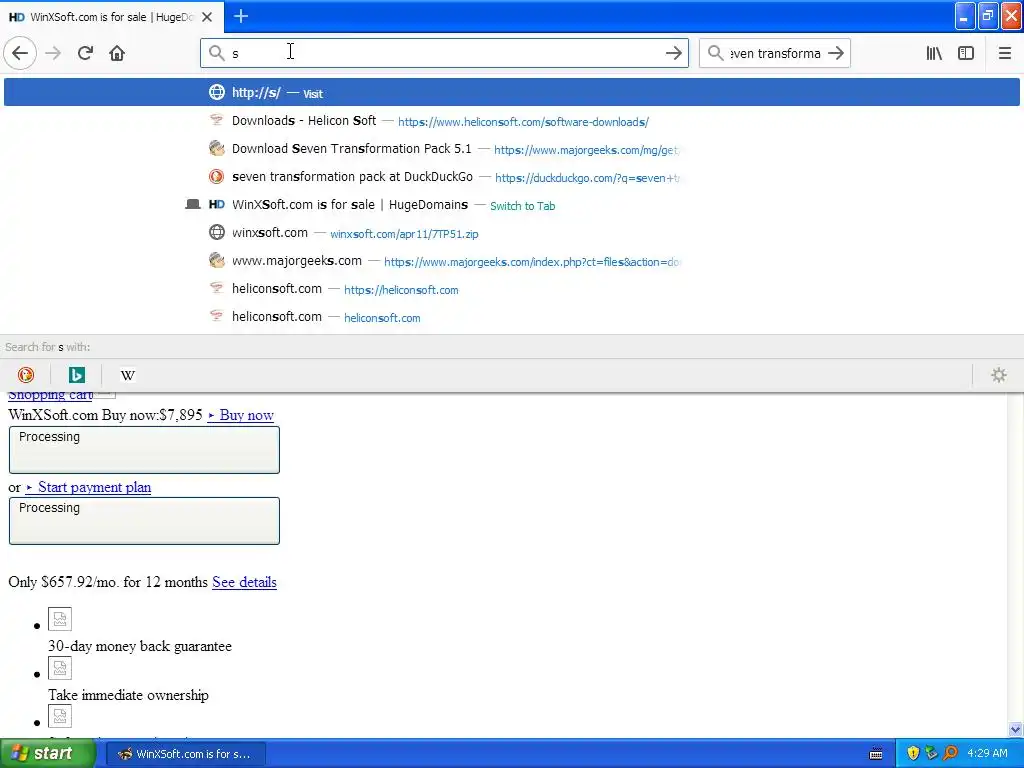This screenshot has width=1024, height=768.
Task: Select the WinXSoft.com is for sale tab
Action: (112, 17)
